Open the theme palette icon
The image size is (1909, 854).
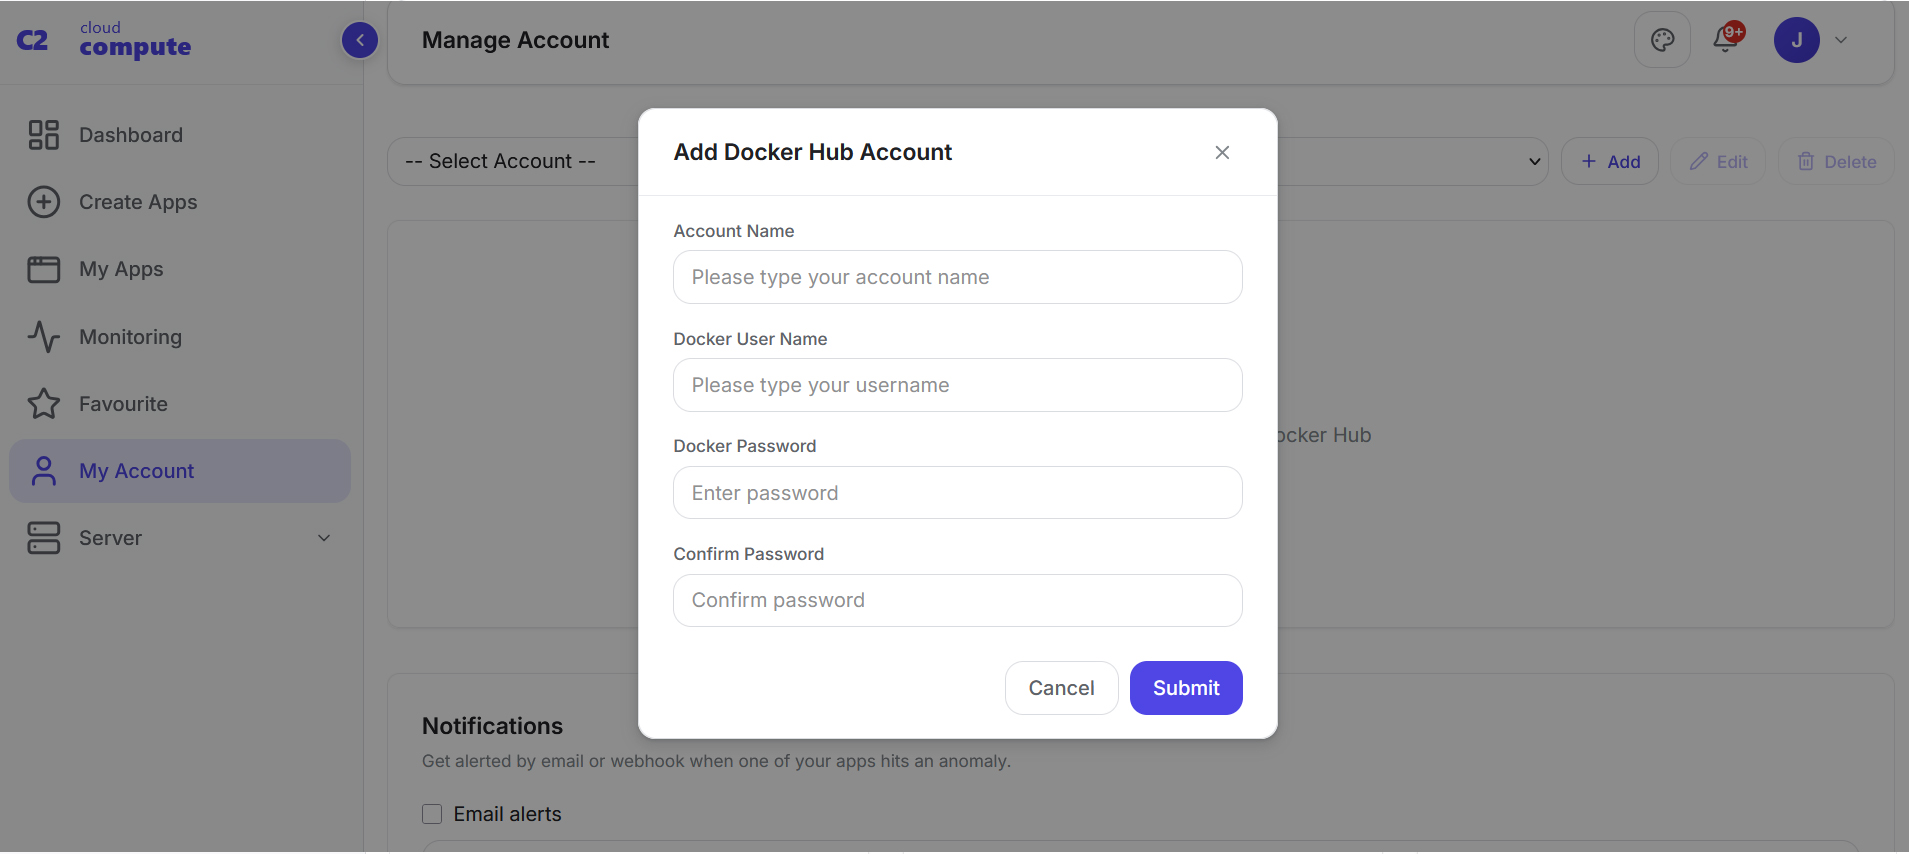coord(1662,40)
